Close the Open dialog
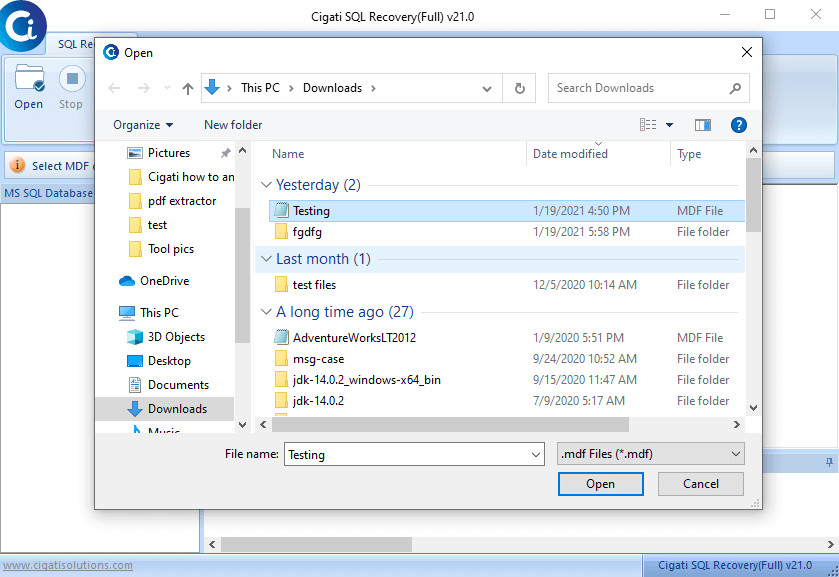The height and width of the screenshot is (577, 839). 746,52
